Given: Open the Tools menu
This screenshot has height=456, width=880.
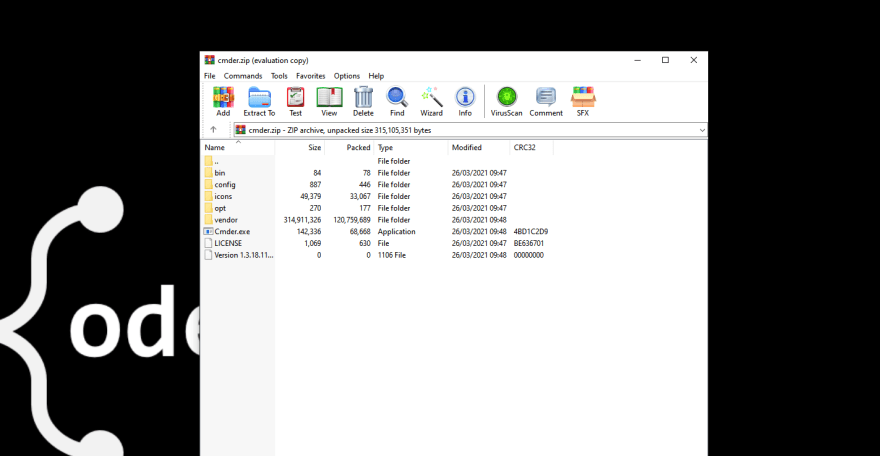Looking at the screenshot, I should [279, 76].
